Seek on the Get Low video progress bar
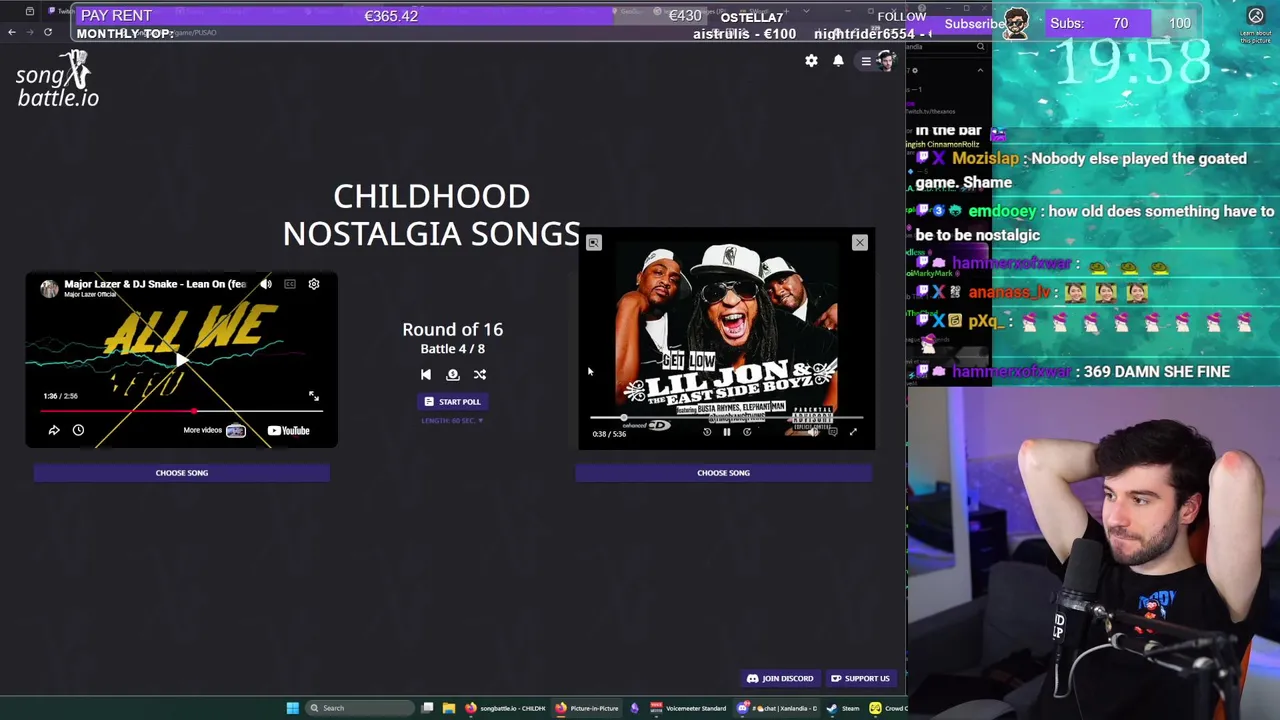This screenshot has width=1280, height=720. click(x=726, y=417)
